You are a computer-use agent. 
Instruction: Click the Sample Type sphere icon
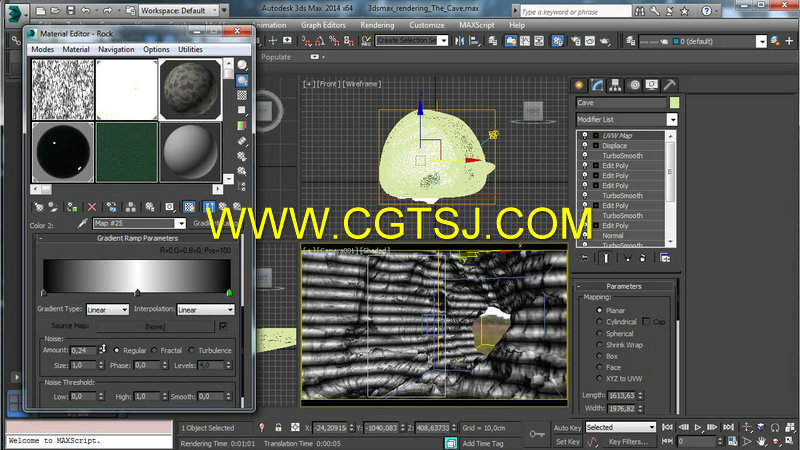tap(242, 65)
